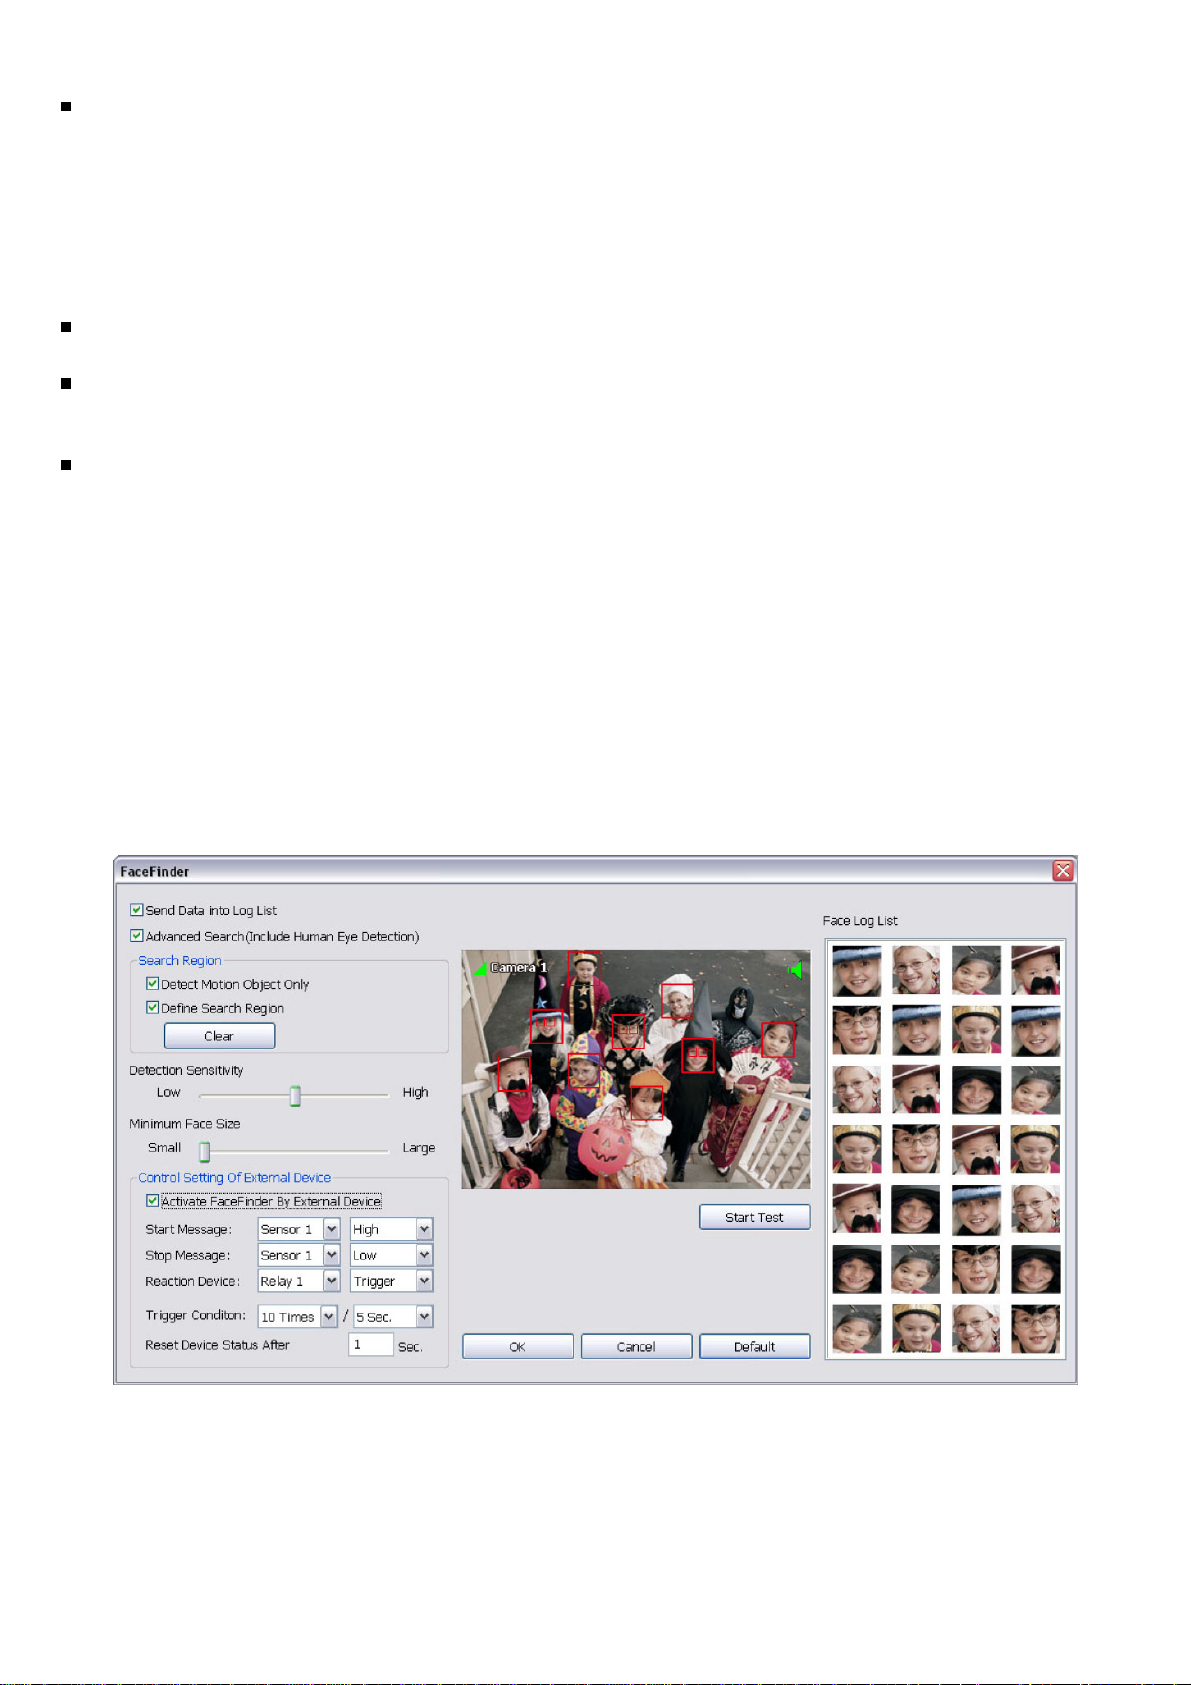Disable Advanced Search human eye detection checkbox
The height and width of the screenshot is (1685, 1191).
(x=137, y=936)
